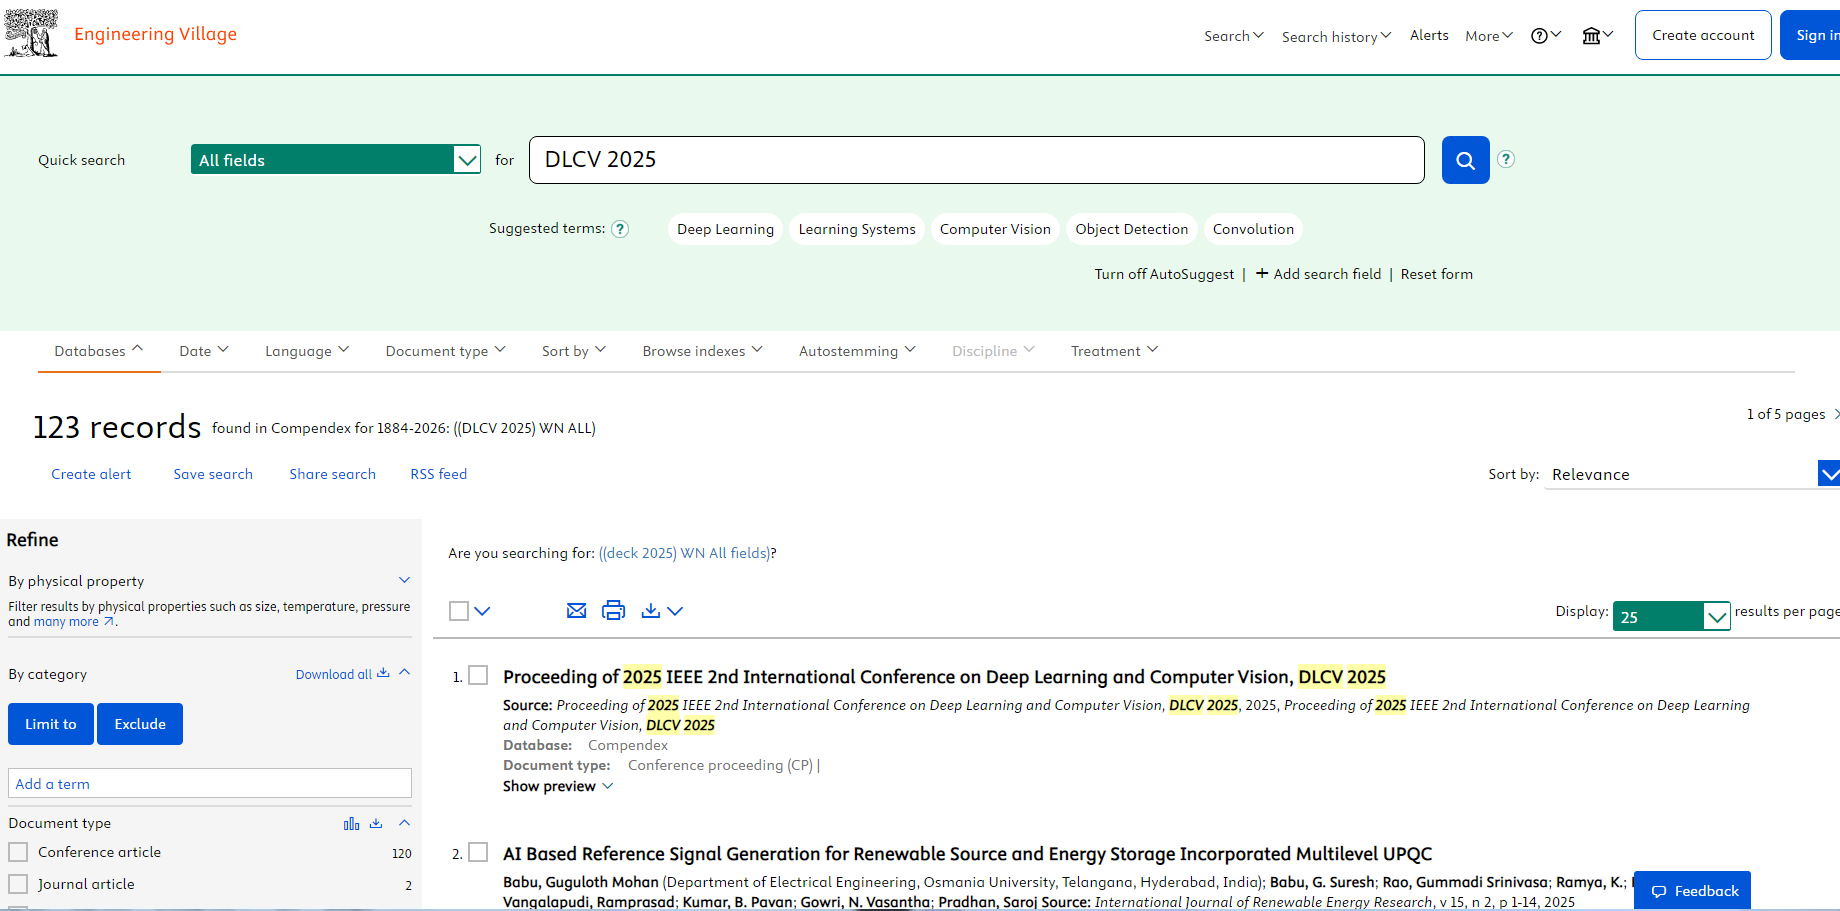
Task: Click the Sign in button
Action: coord(1812,35)
